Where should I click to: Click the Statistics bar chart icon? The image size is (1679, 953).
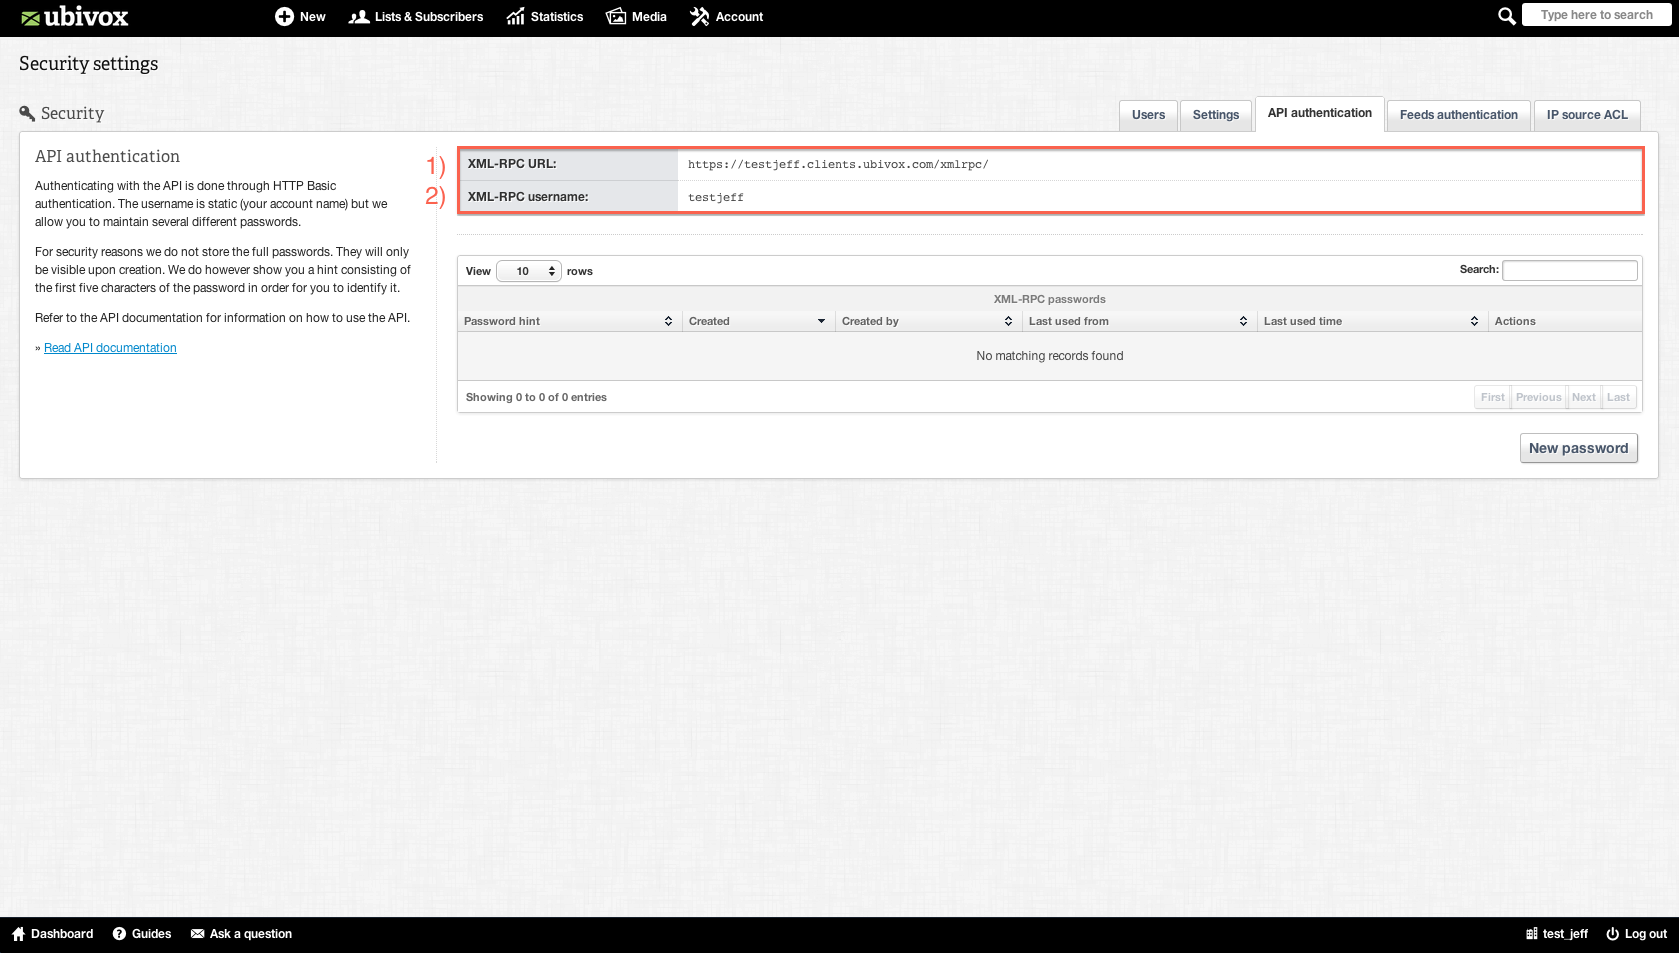pyautogui.click(x=515, y=16)
